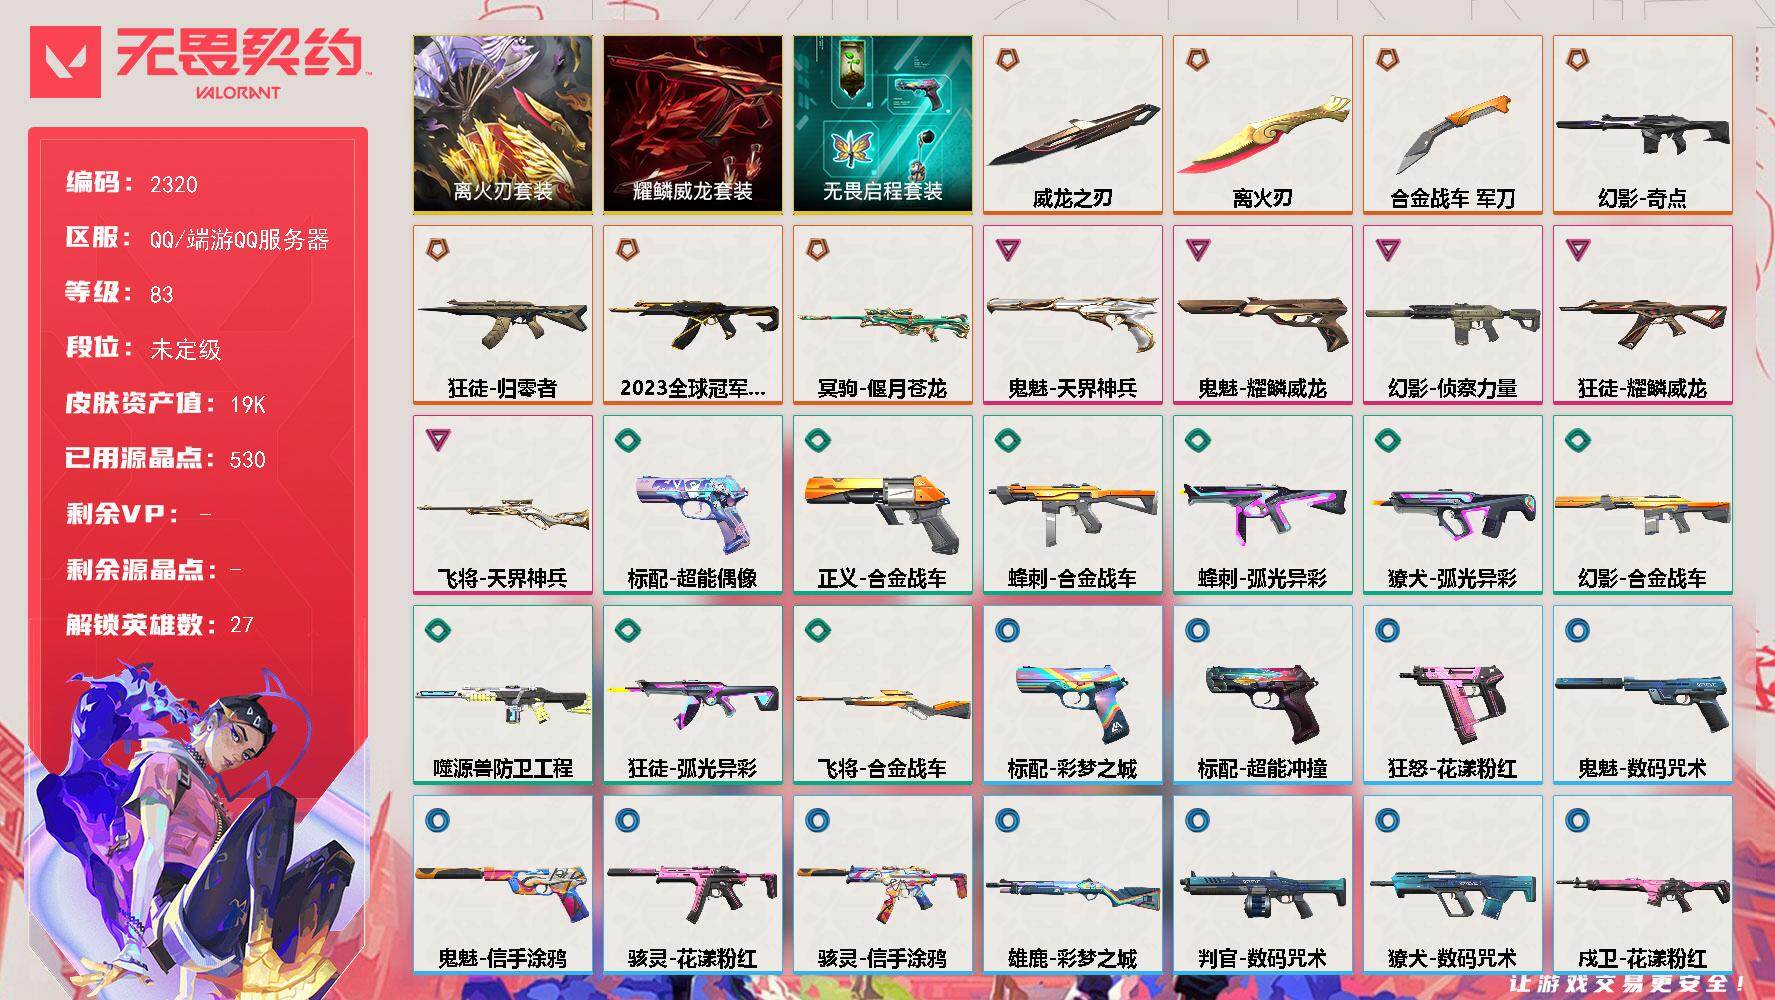
Task: Pick the 鬼魅-信手涂鸦 graffiti pistol skin
Action: point(502,885)
